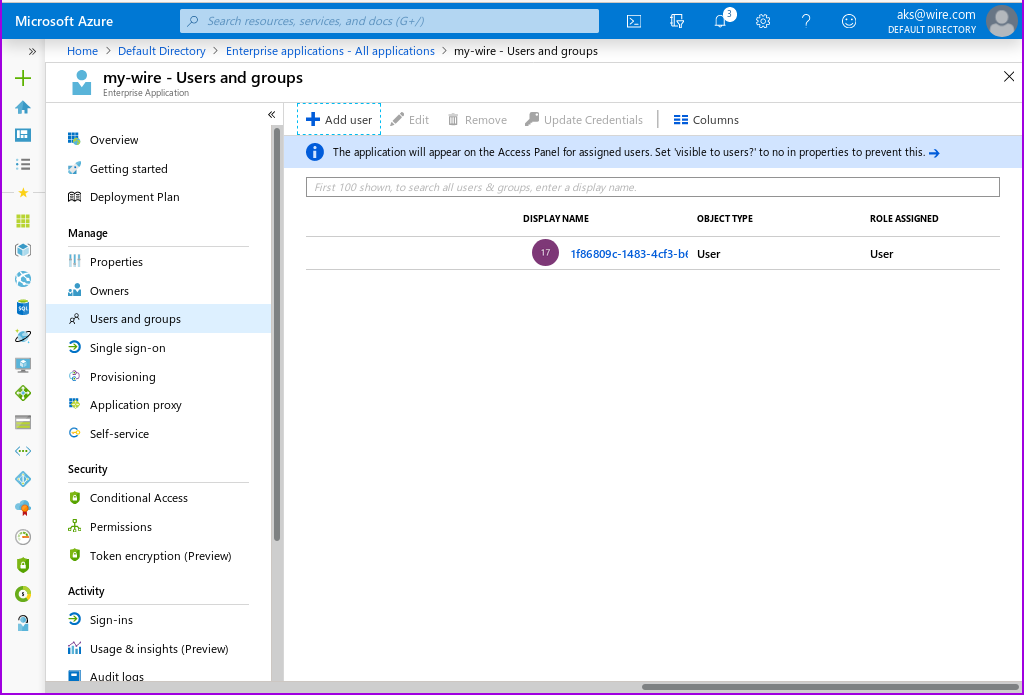Open Security Center green shield icon
This screenshot has height=695, width=1024.
click(23, 565)
